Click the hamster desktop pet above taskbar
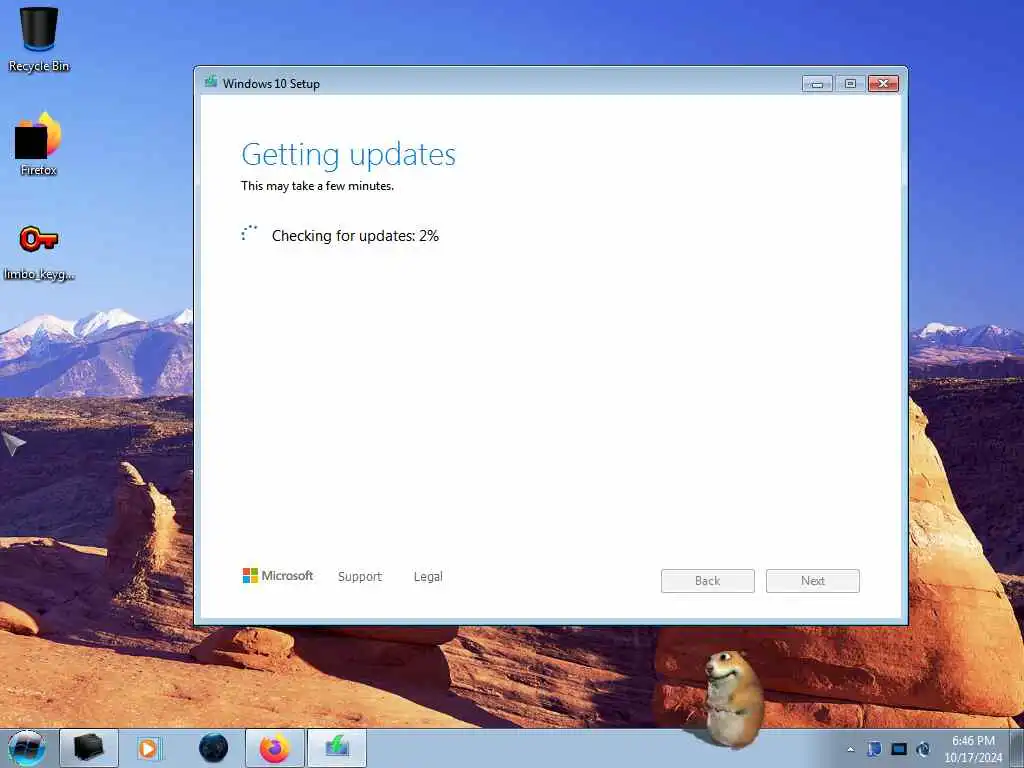This screenshot has width=1024, height=768. [x=733, y=699]
